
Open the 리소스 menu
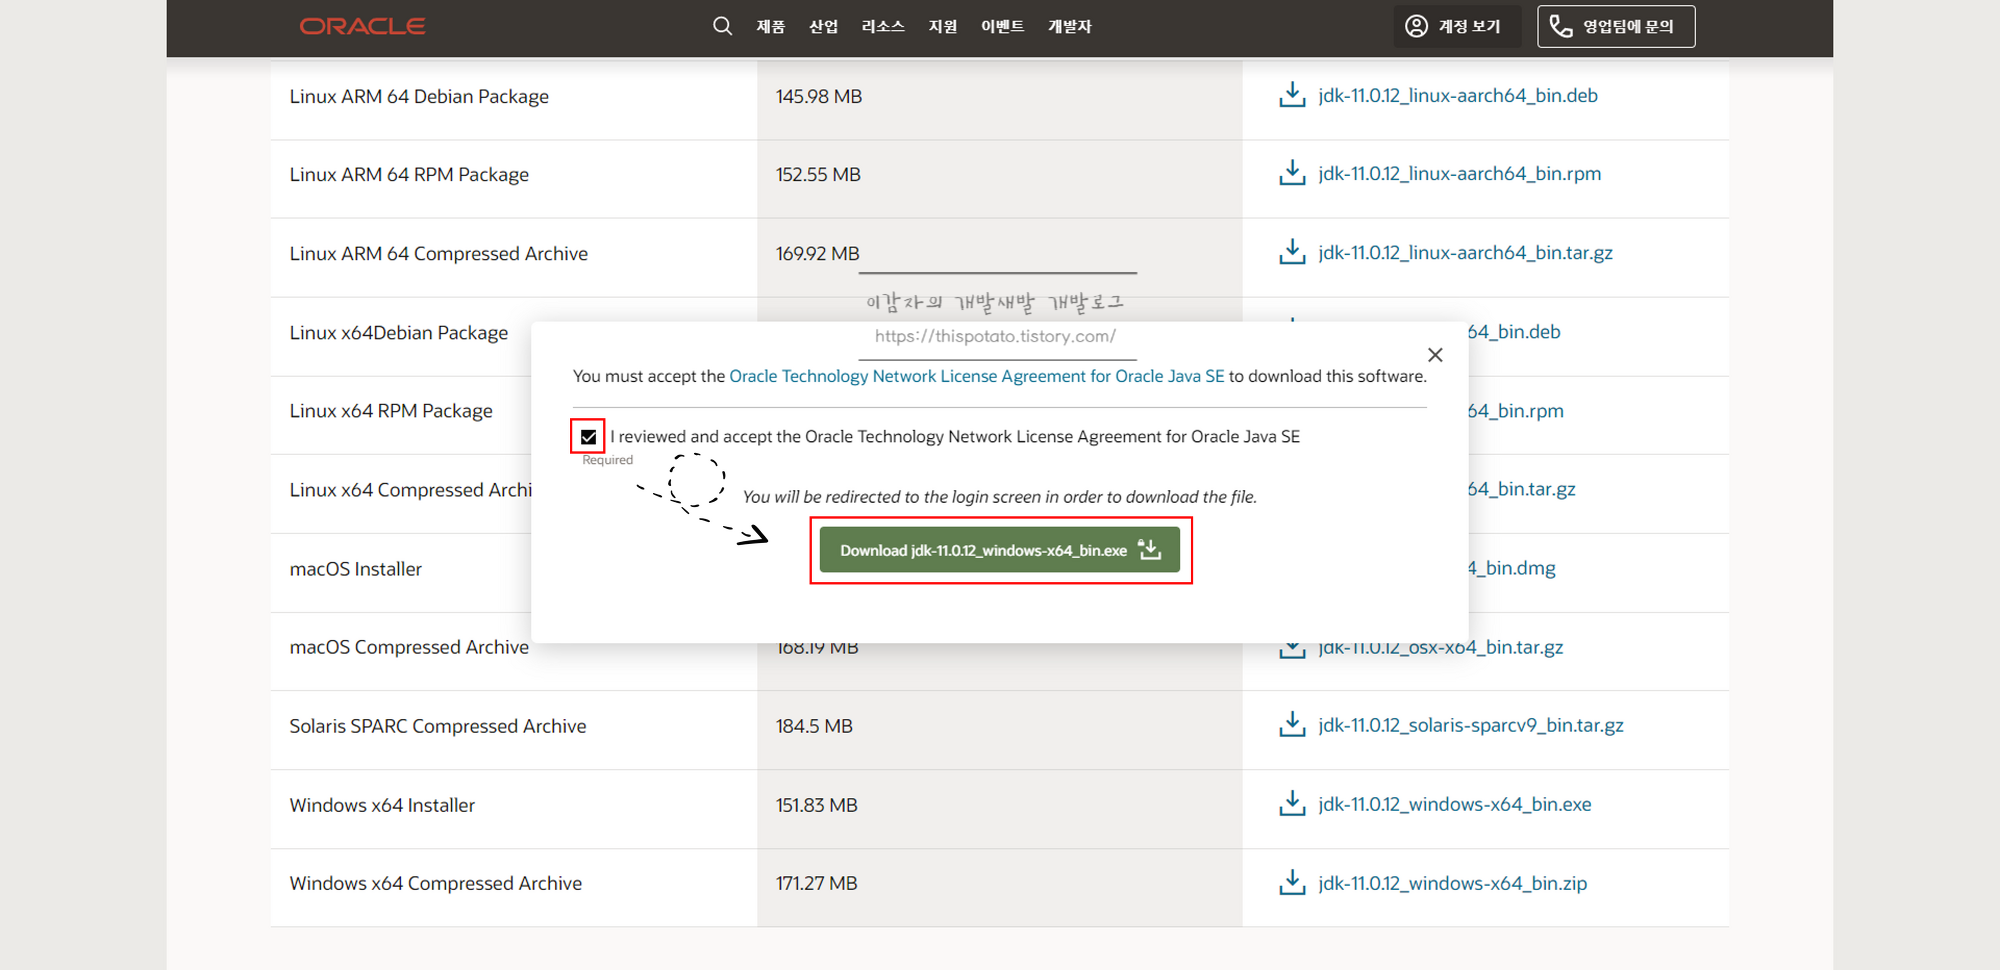[883, 27]
